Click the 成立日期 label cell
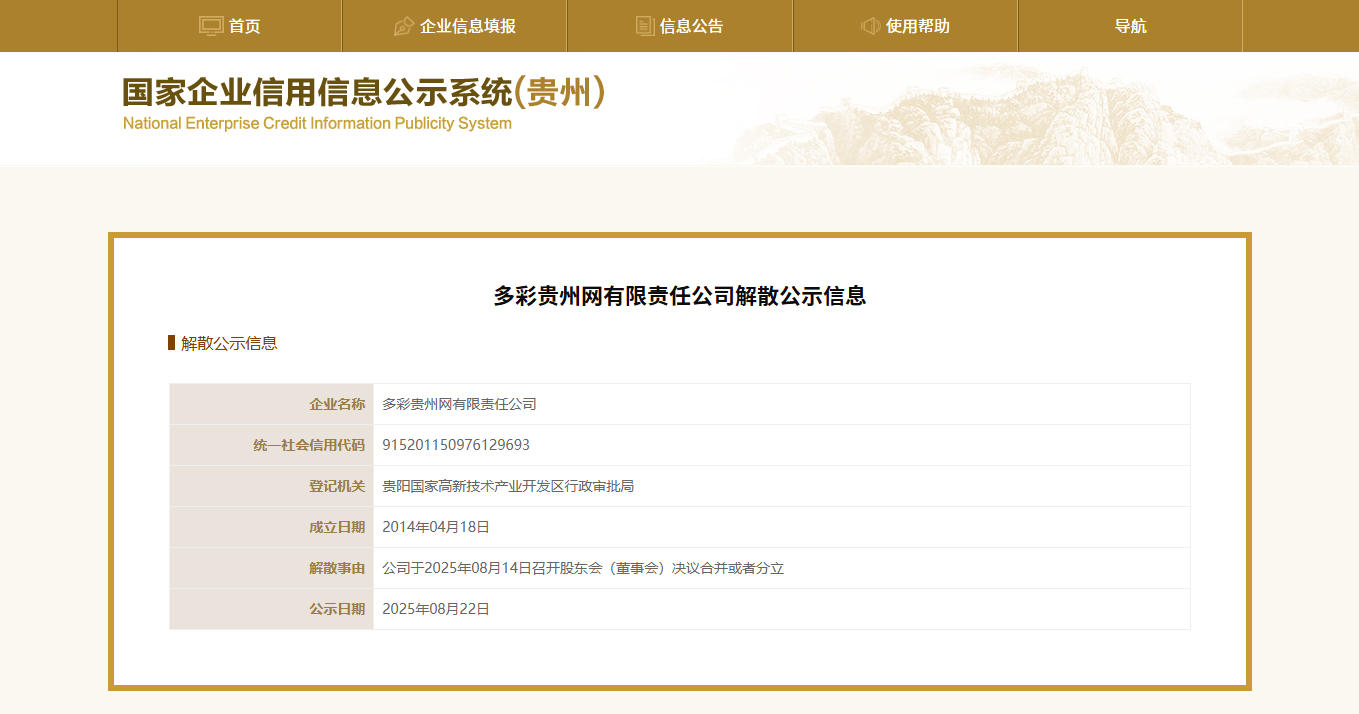Viewport: 1359px width, 714px height. (x=272, y=527)
